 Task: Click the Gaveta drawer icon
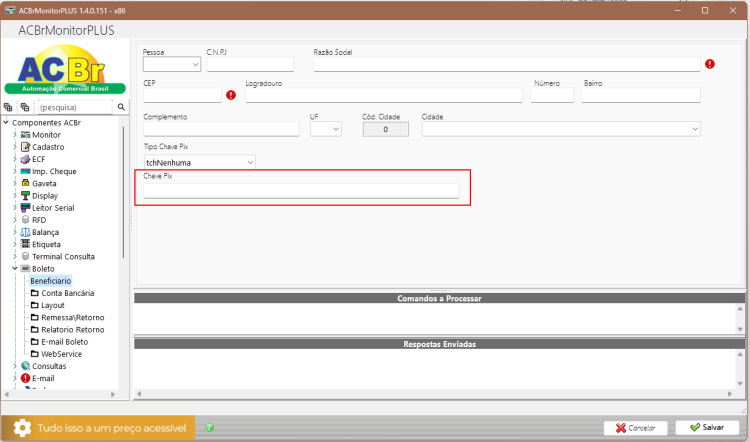tap(25, 183)
